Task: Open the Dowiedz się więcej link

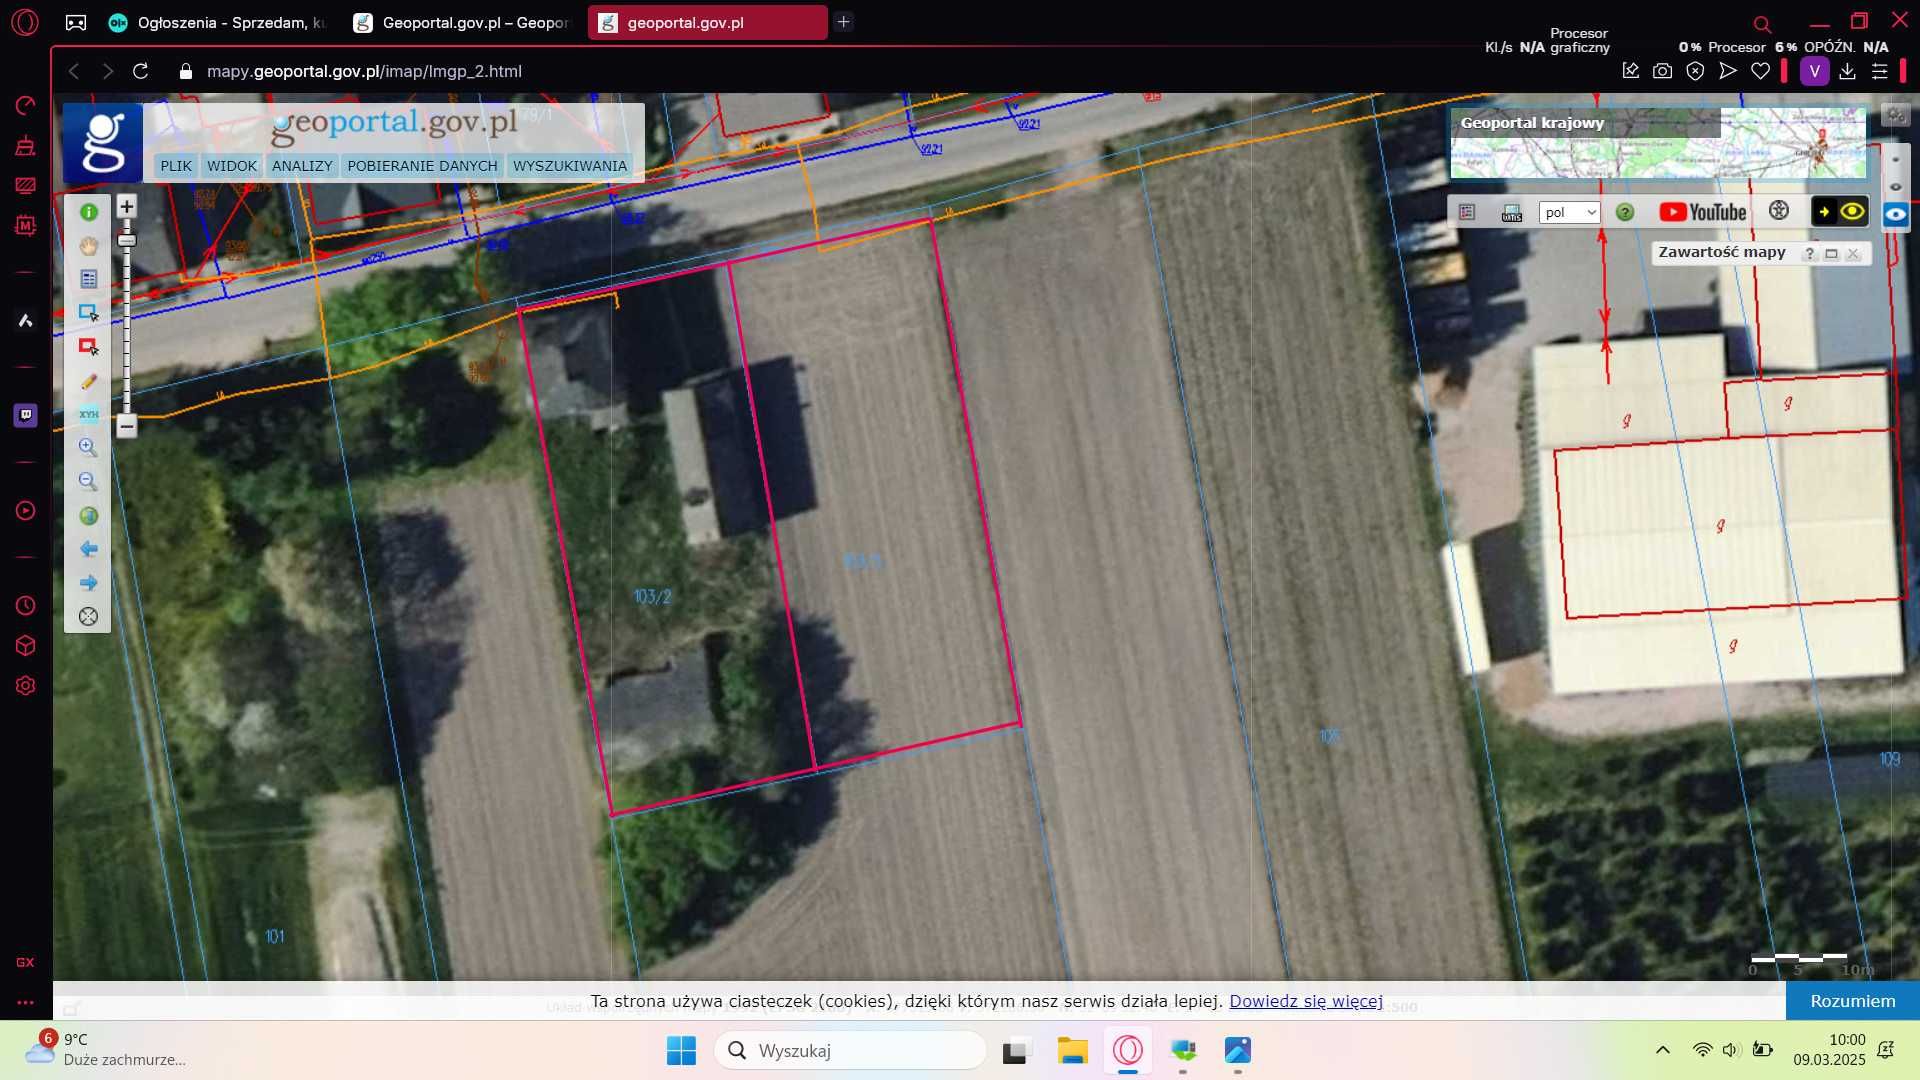Action: [x=1306, y=1001]
